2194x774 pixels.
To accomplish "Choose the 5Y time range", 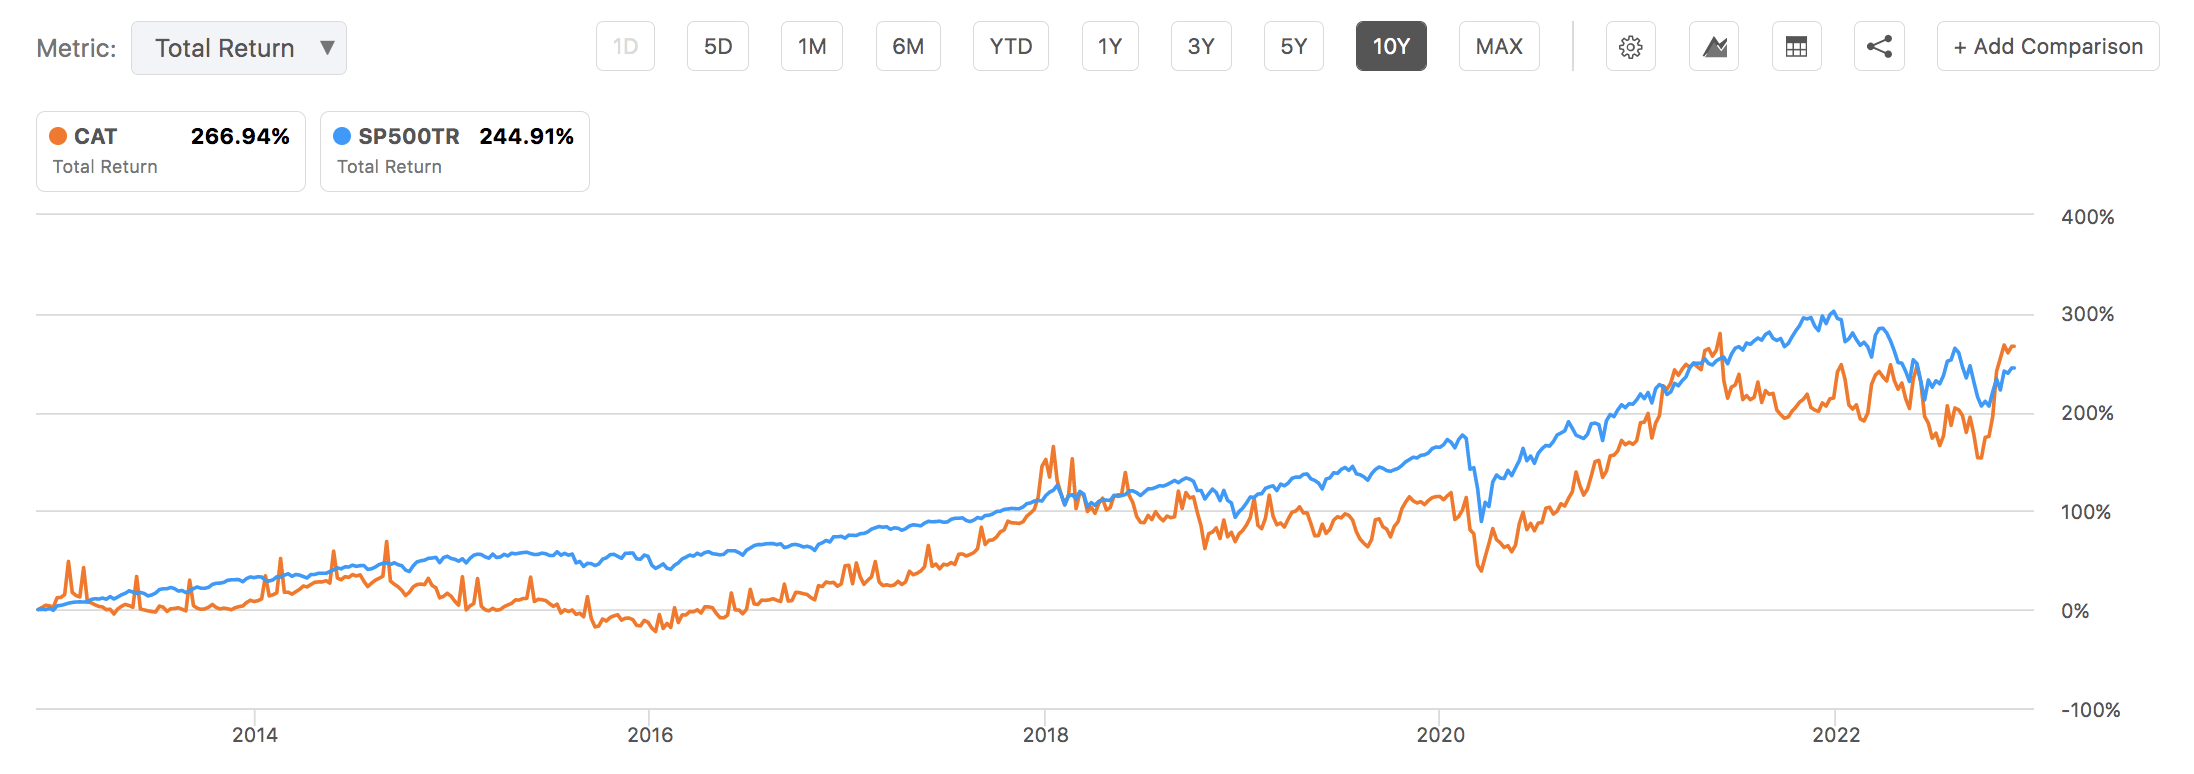I will point(1294,47).
